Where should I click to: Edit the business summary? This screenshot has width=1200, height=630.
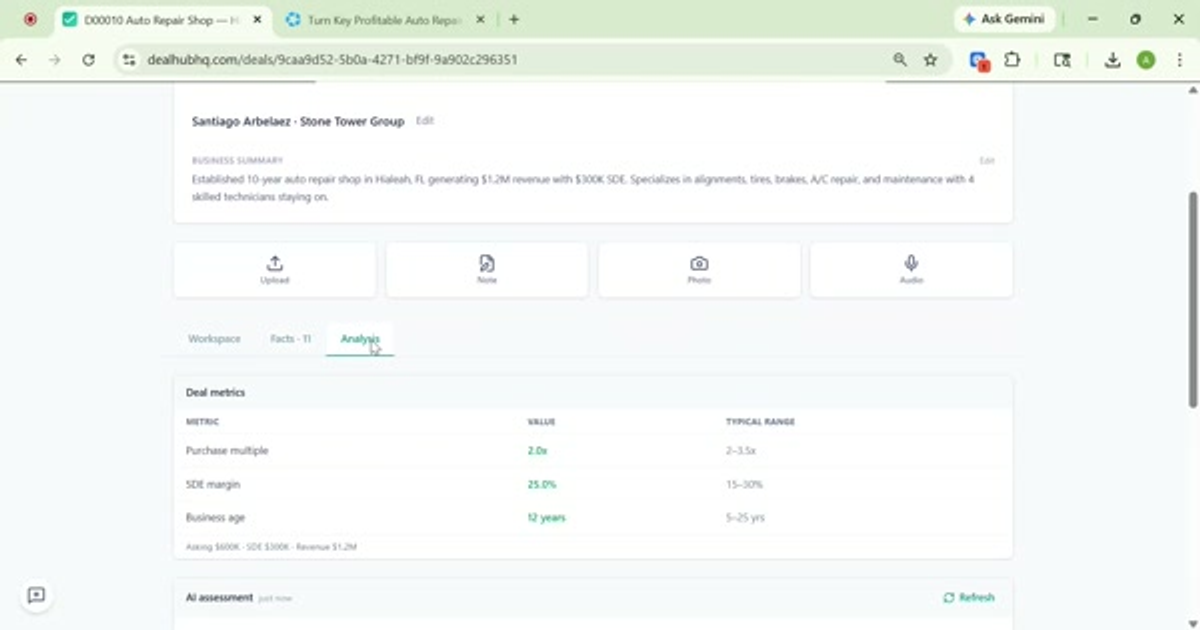point(986,160)
